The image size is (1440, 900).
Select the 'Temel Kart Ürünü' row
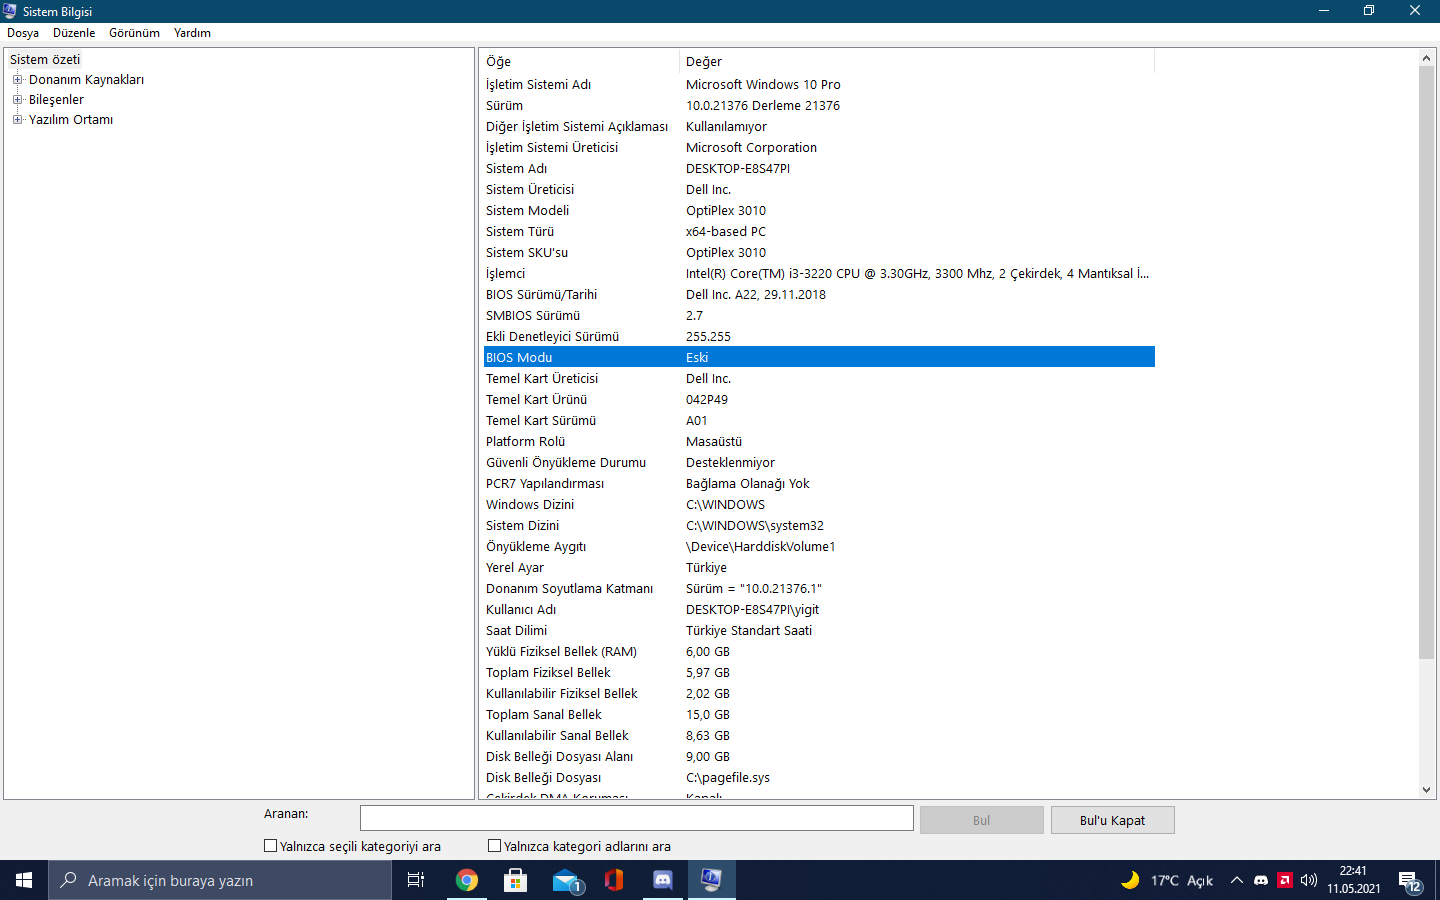(x=819, y=400)
